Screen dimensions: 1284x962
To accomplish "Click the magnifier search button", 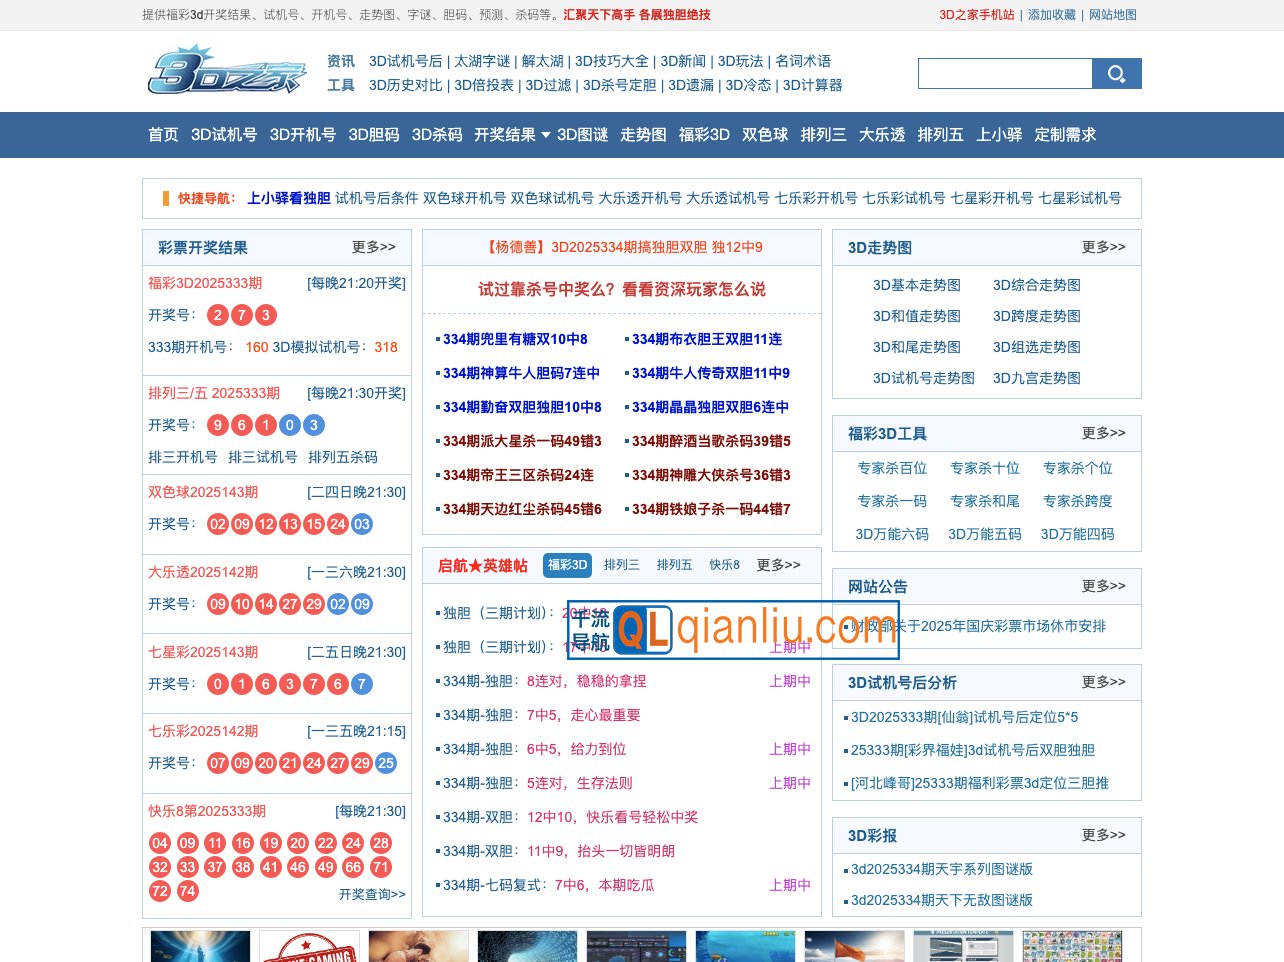I will point(1116,74).
